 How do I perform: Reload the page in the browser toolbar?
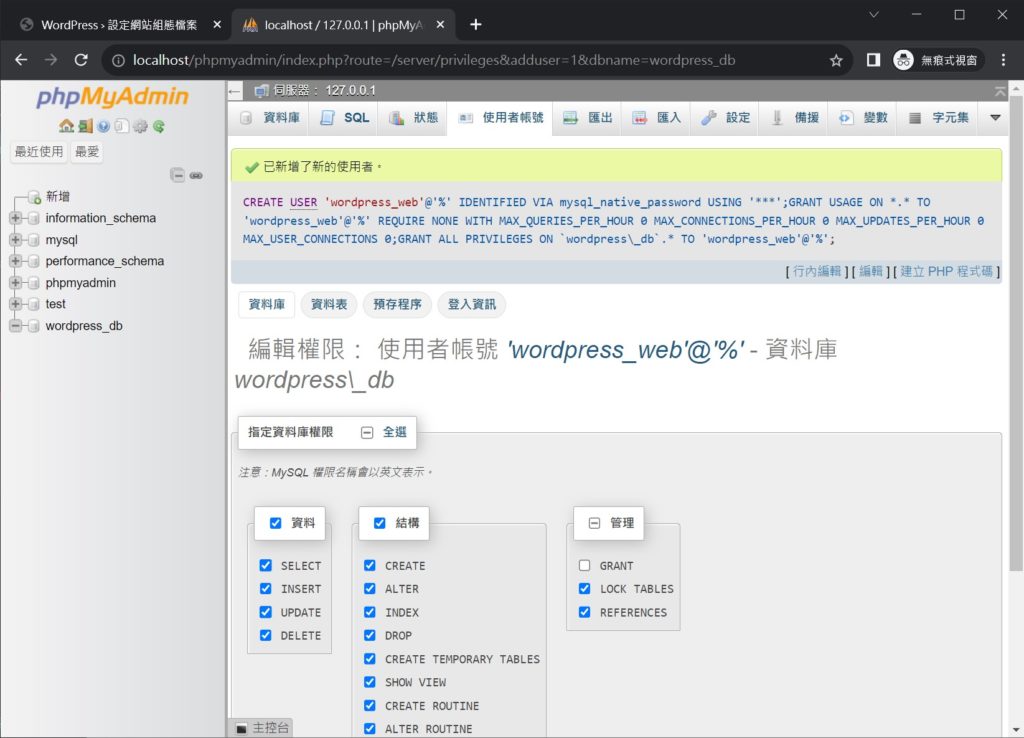[81, 60]
